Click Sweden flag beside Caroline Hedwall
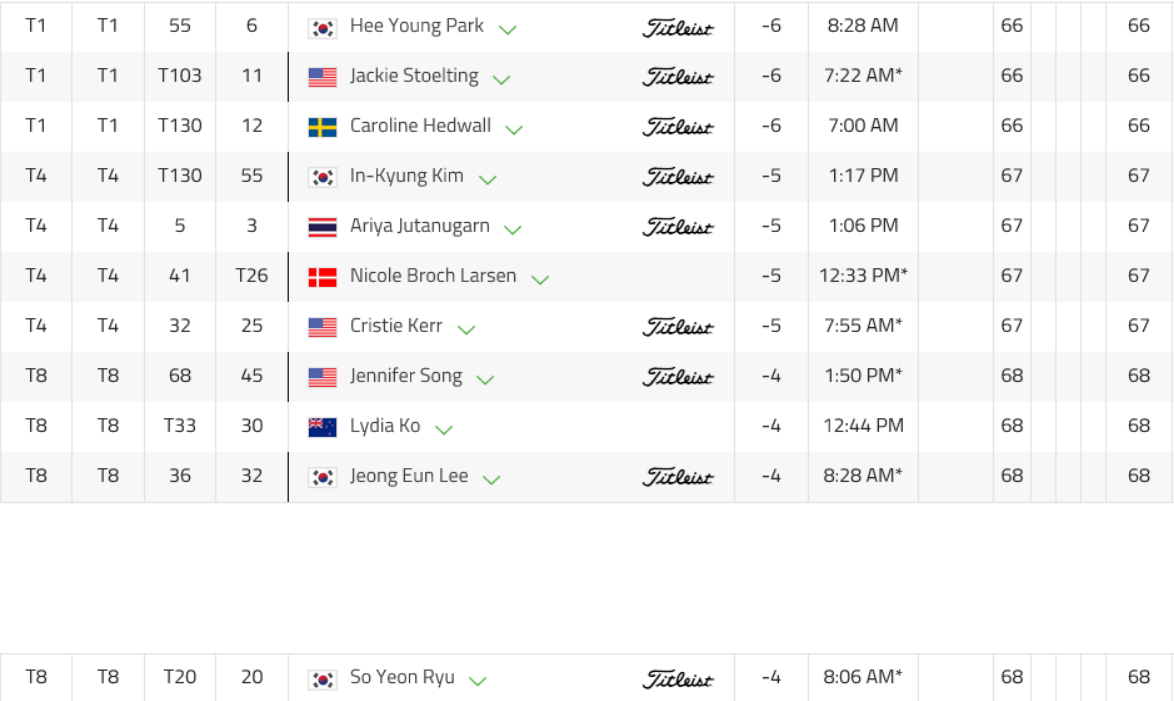The height and width of the screenshot is (701, 1174). click(322, 127)
